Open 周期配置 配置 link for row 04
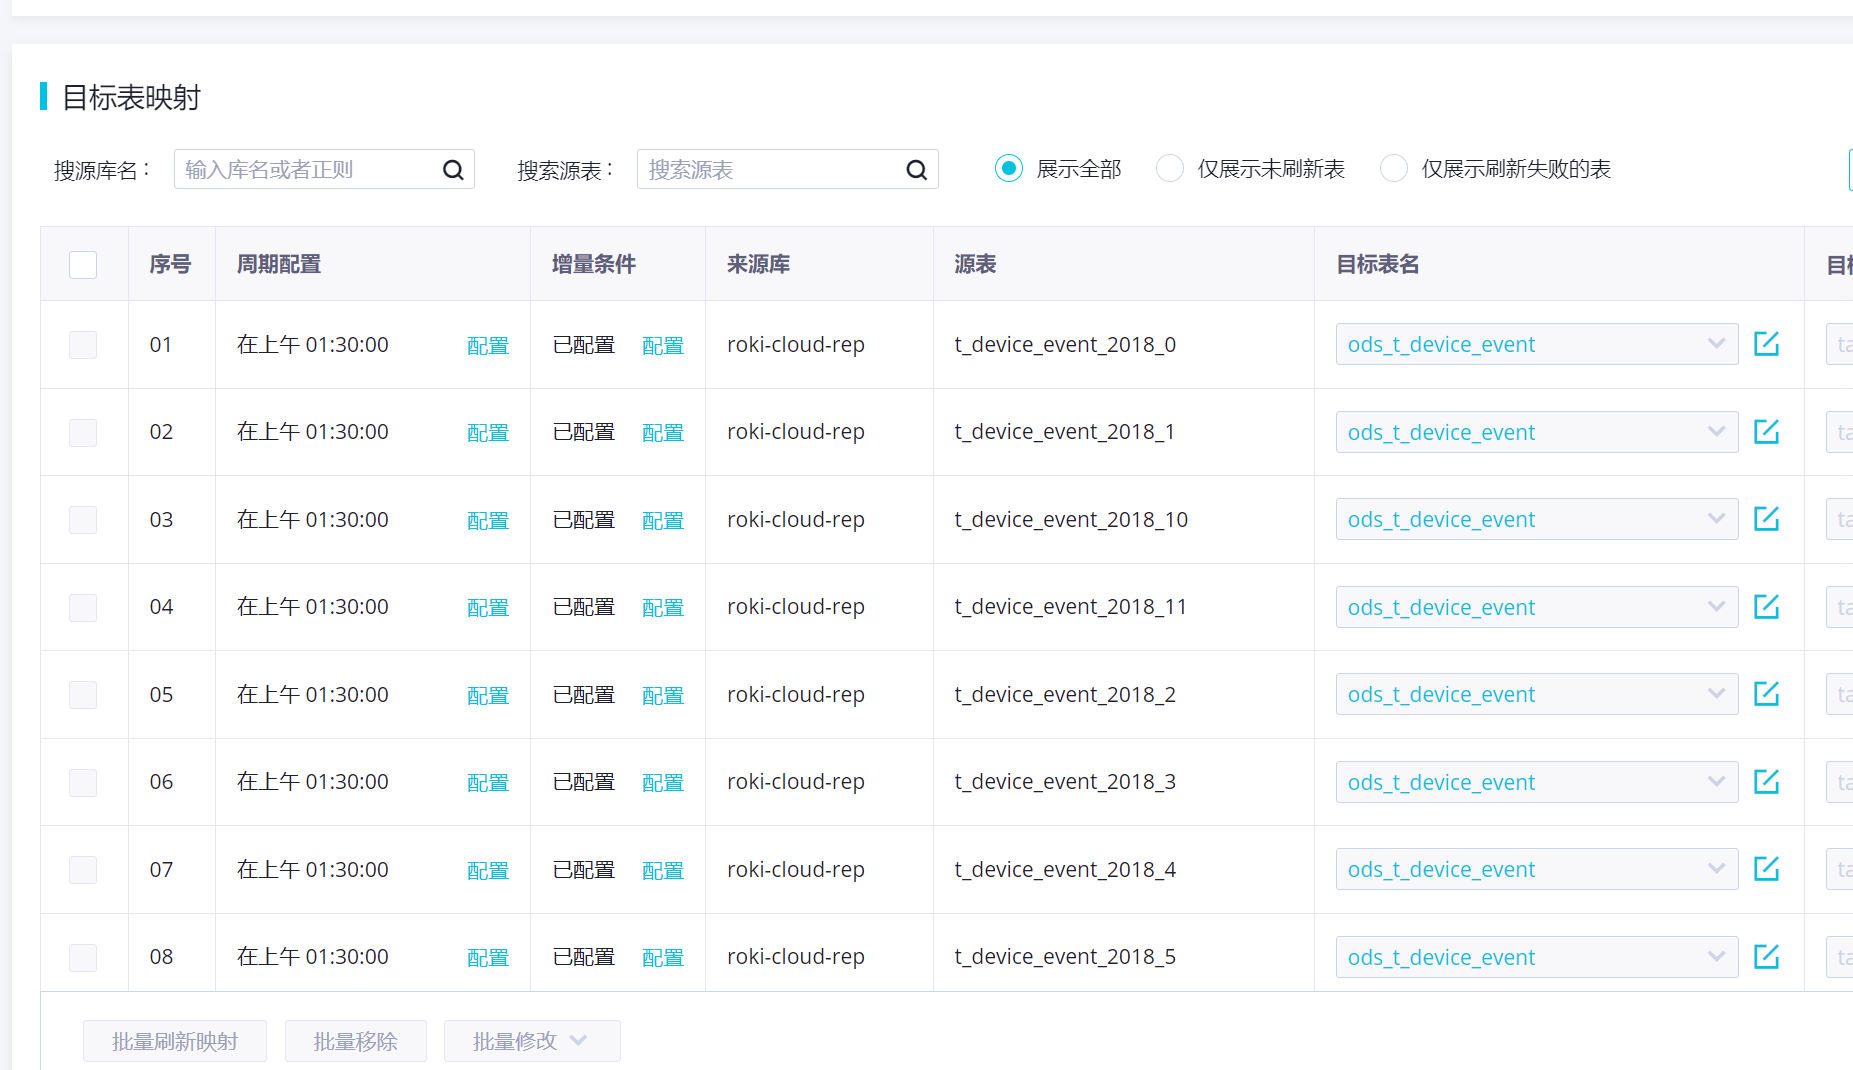This screenshot has width=1853, height=1070. pyautogui.click(x=488, y=607)
